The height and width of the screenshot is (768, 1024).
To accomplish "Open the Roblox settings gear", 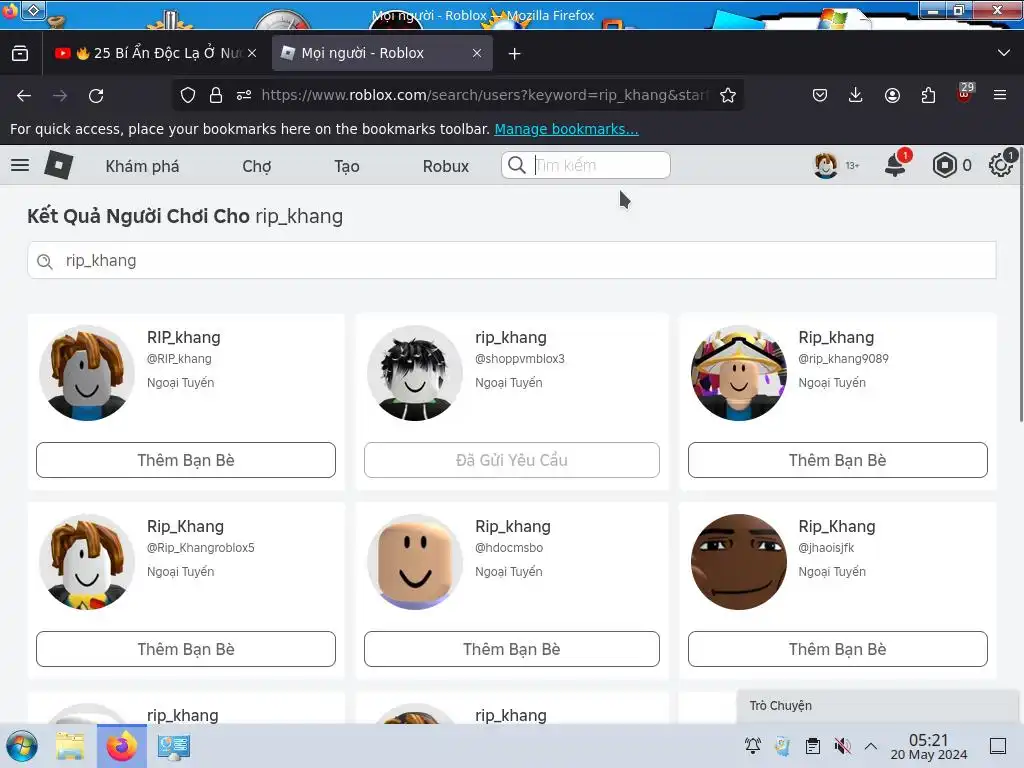I will (x=1000, y=165).
